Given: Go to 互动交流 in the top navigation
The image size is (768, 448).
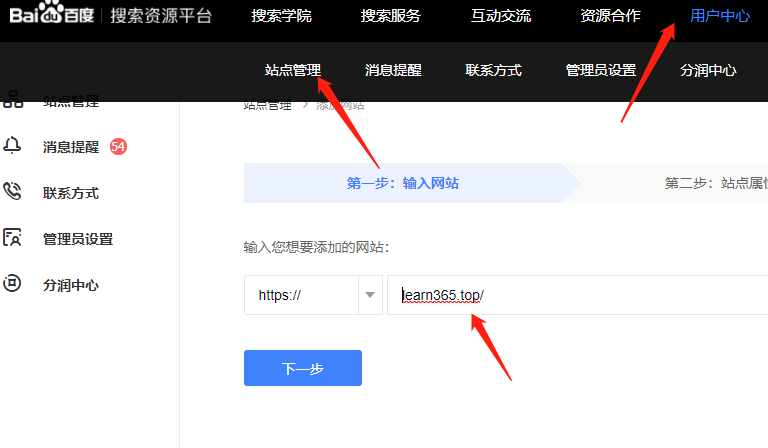Looking at the screenshot, I should click(501, 16).
